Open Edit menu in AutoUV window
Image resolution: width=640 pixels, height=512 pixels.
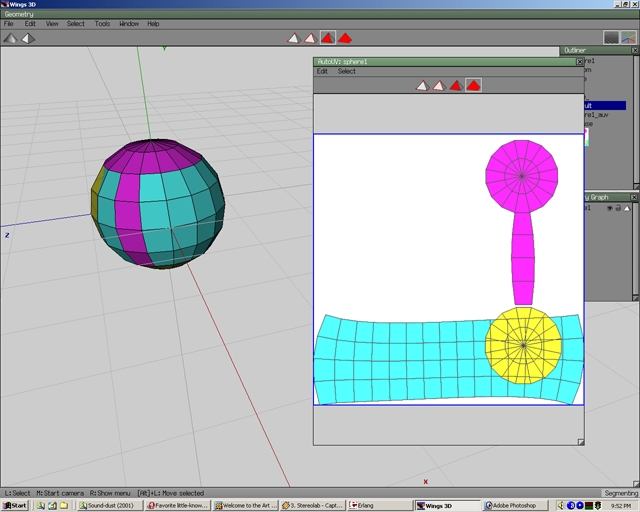322,71
